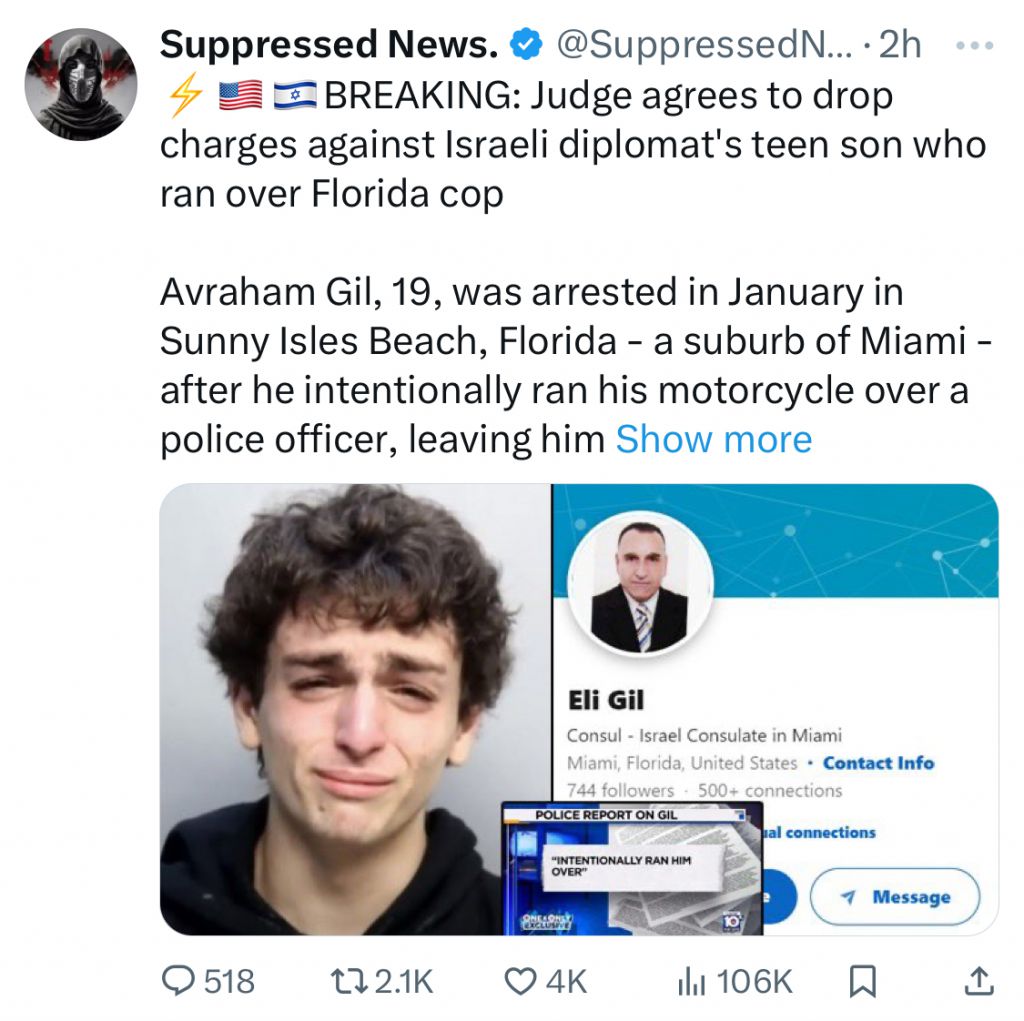1024x1021 pixels.
Task: Click Contact Info link in image
Action: [878, 763]
